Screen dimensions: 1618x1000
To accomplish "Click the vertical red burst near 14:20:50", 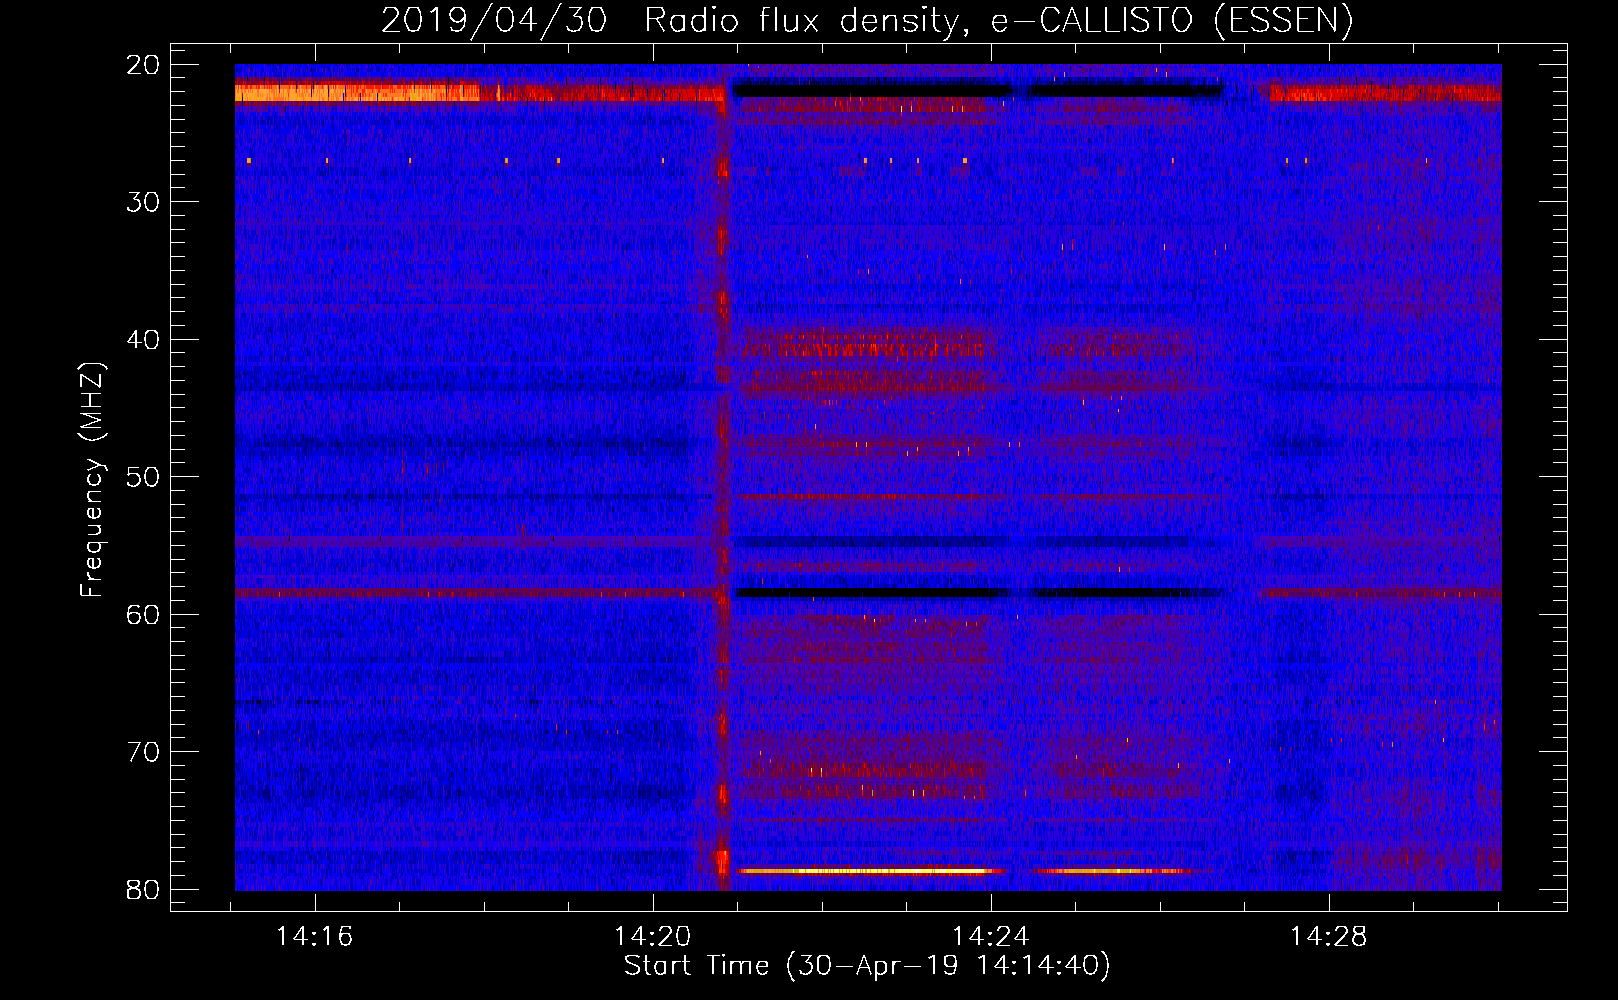I will point(723,480).
